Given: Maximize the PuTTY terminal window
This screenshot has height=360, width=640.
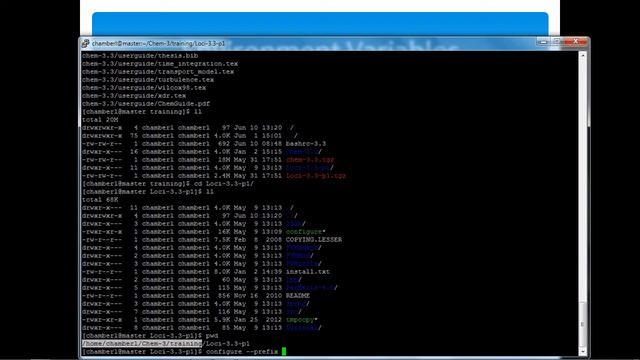Looking at the screenshot, I should (556, 42).
